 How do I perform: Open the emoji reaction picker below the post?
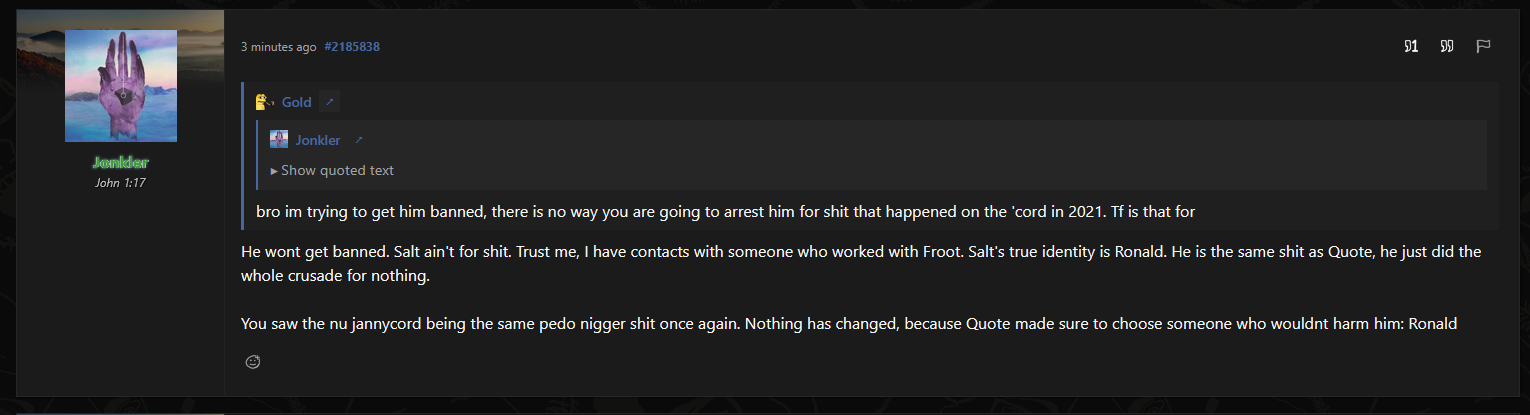point(253,361)
